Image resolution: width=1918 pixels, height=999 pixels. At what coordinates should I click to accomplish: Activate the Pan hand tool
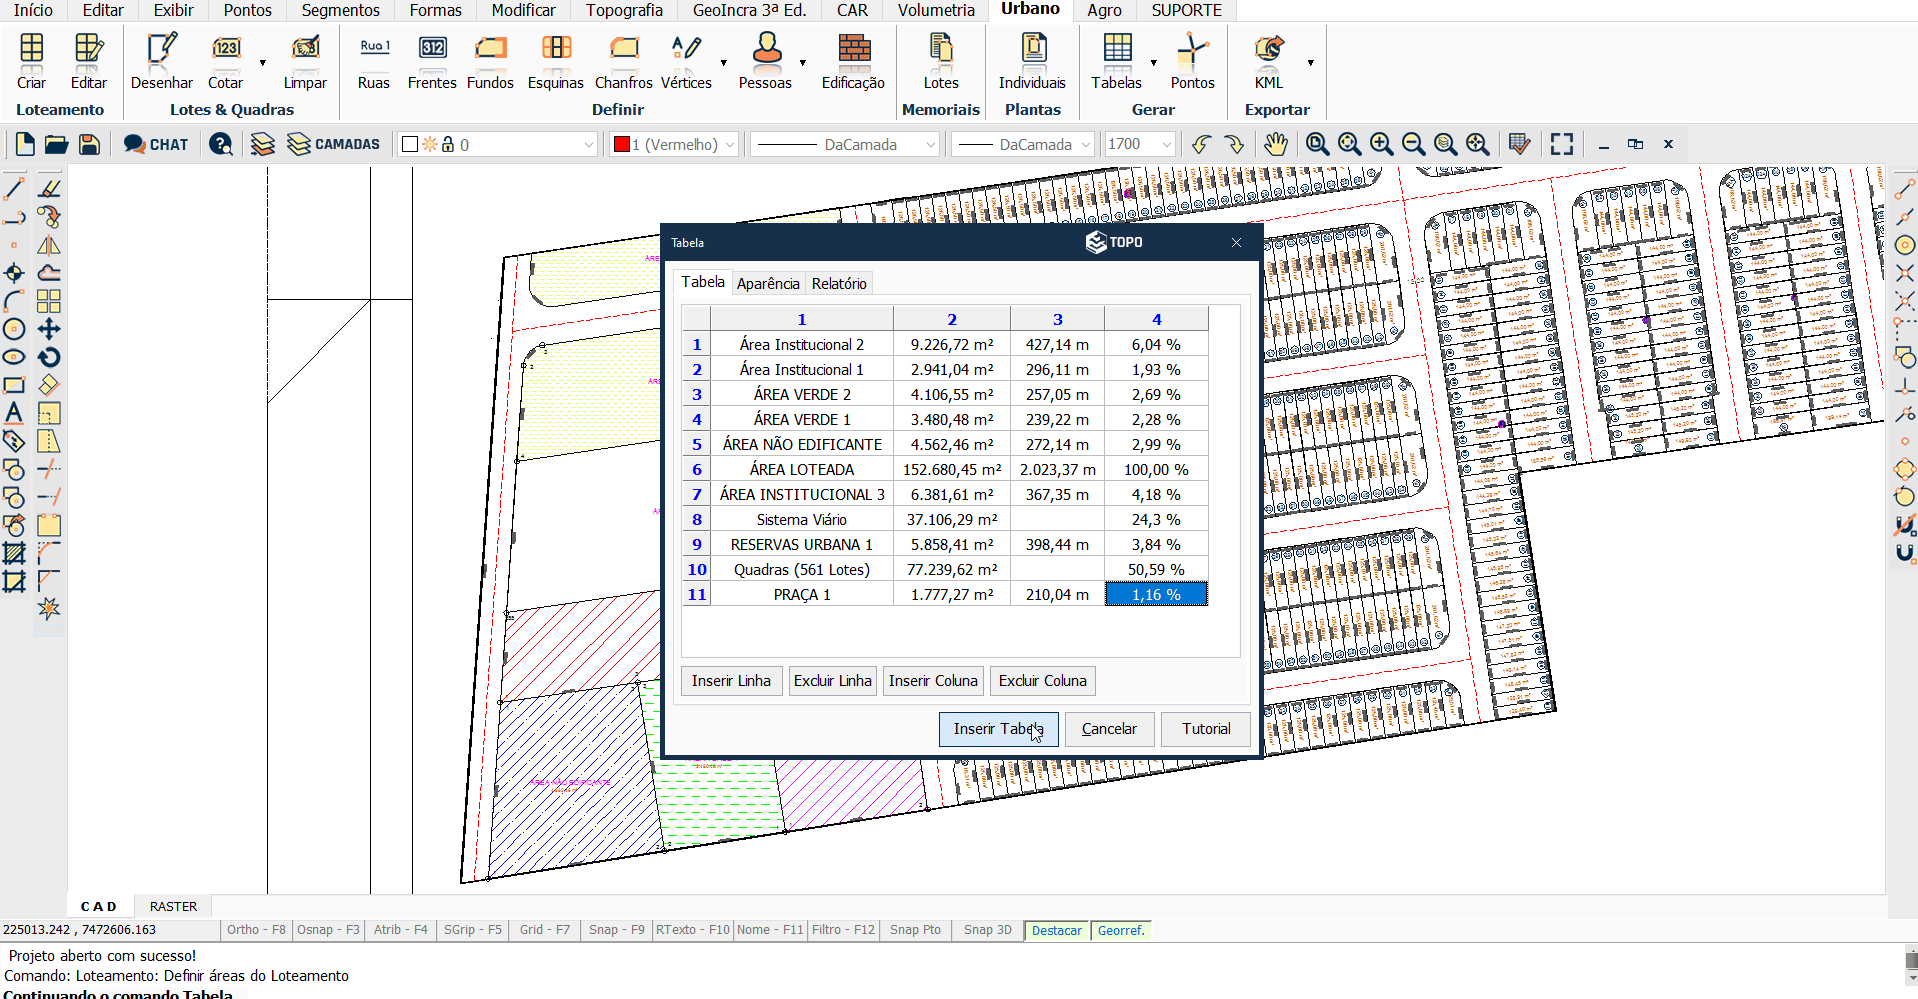[x=1275, y=144]
